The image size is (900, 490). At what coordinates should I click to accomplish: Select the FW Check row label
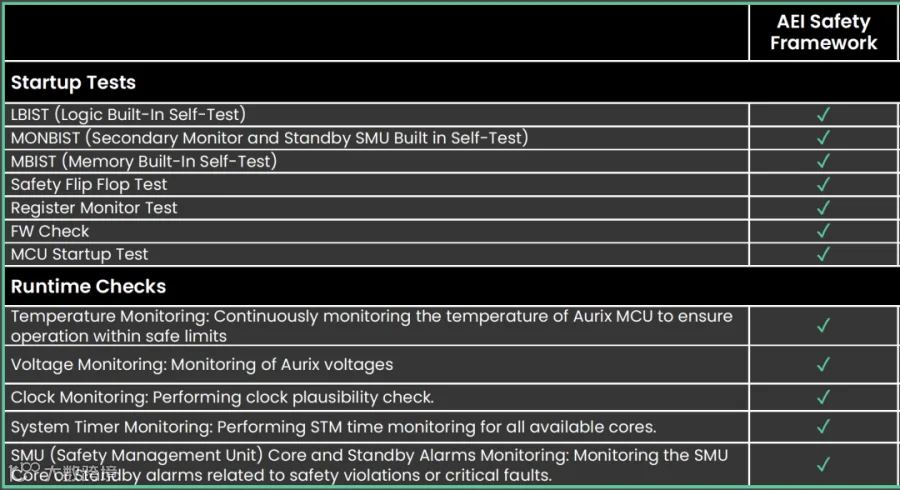[x=50, y=231]
